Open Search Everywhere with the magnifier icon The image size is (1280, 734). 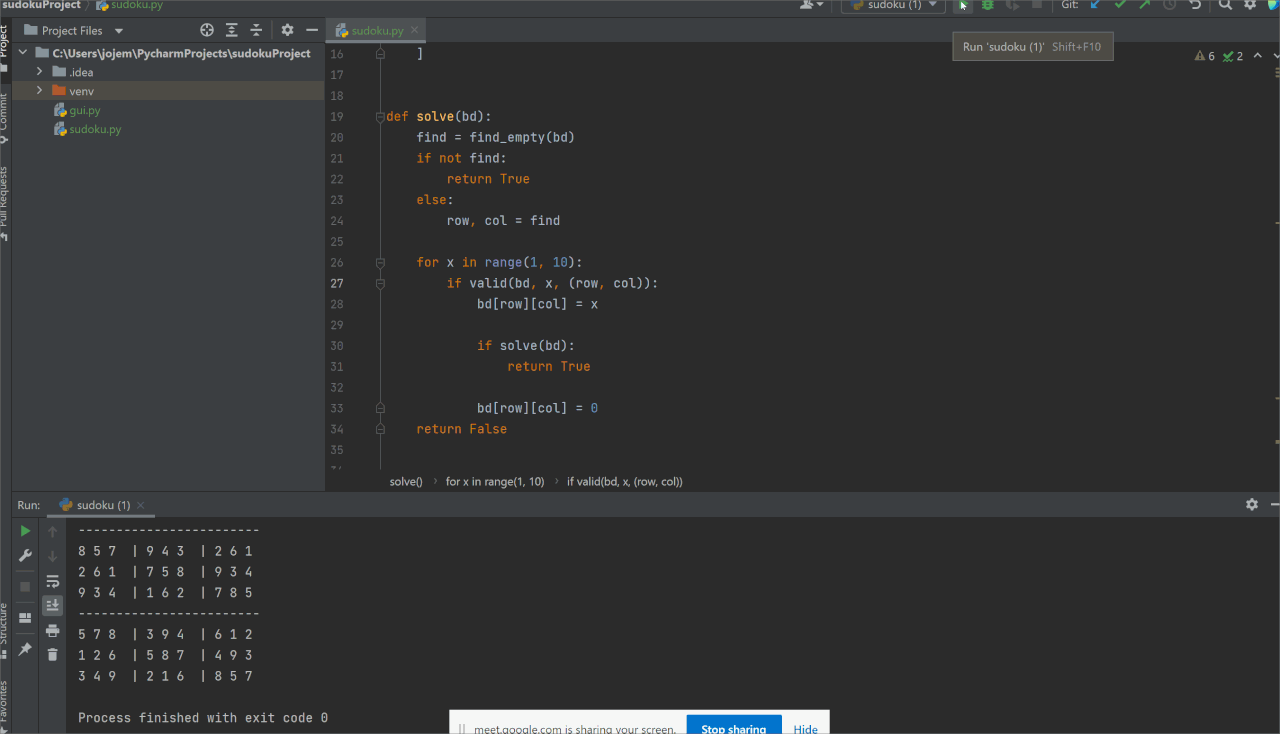pos(1227,6)
